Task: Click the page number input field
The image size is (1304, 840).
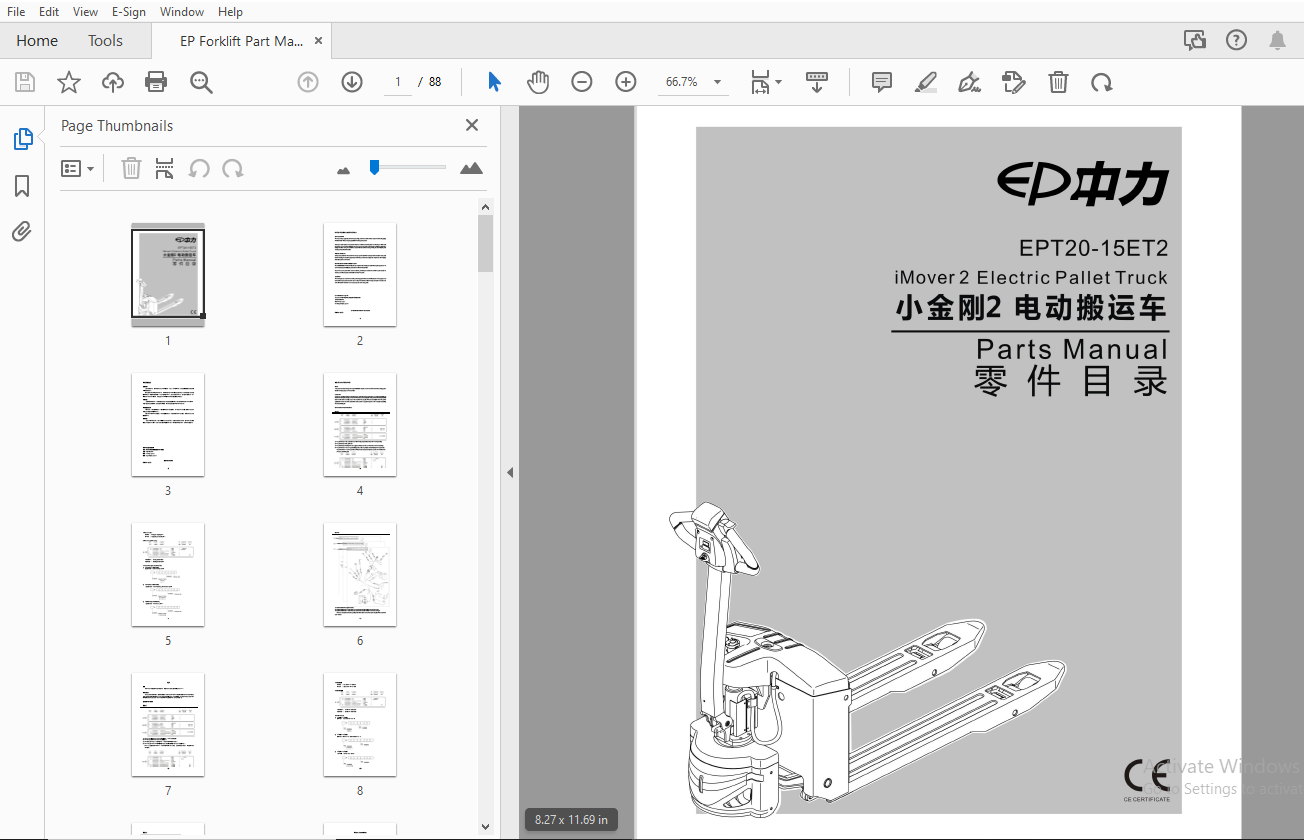Action: coord(398,82)
